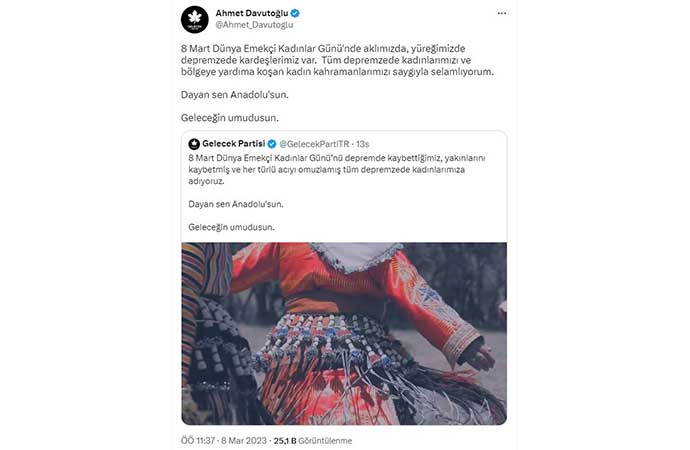The height and width of the screenshot is (450, 690).
Task: Click the 13s timestamp on quoted tweet
Action: (363, 144)
